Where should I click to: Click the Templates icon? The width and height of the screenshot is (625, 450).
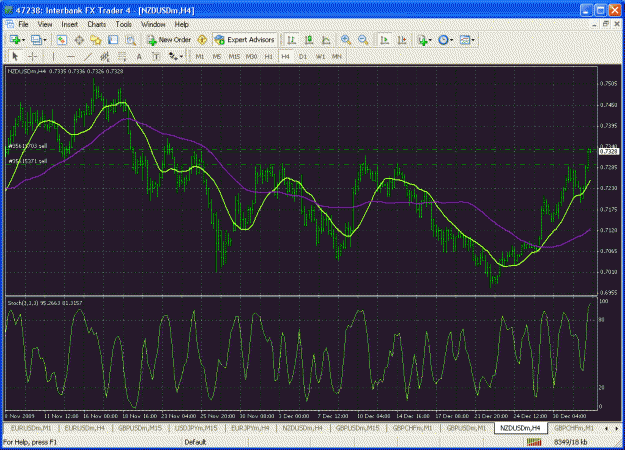[x=465, y=40]
